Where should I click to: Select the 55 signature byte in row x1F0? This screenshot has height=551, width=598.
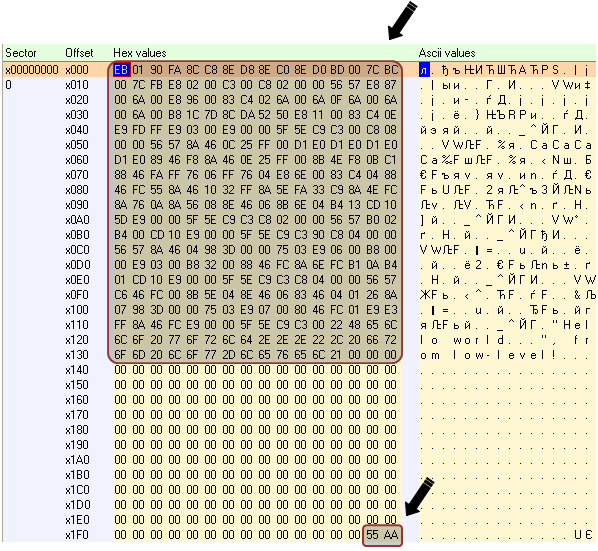tap(372, 535)
